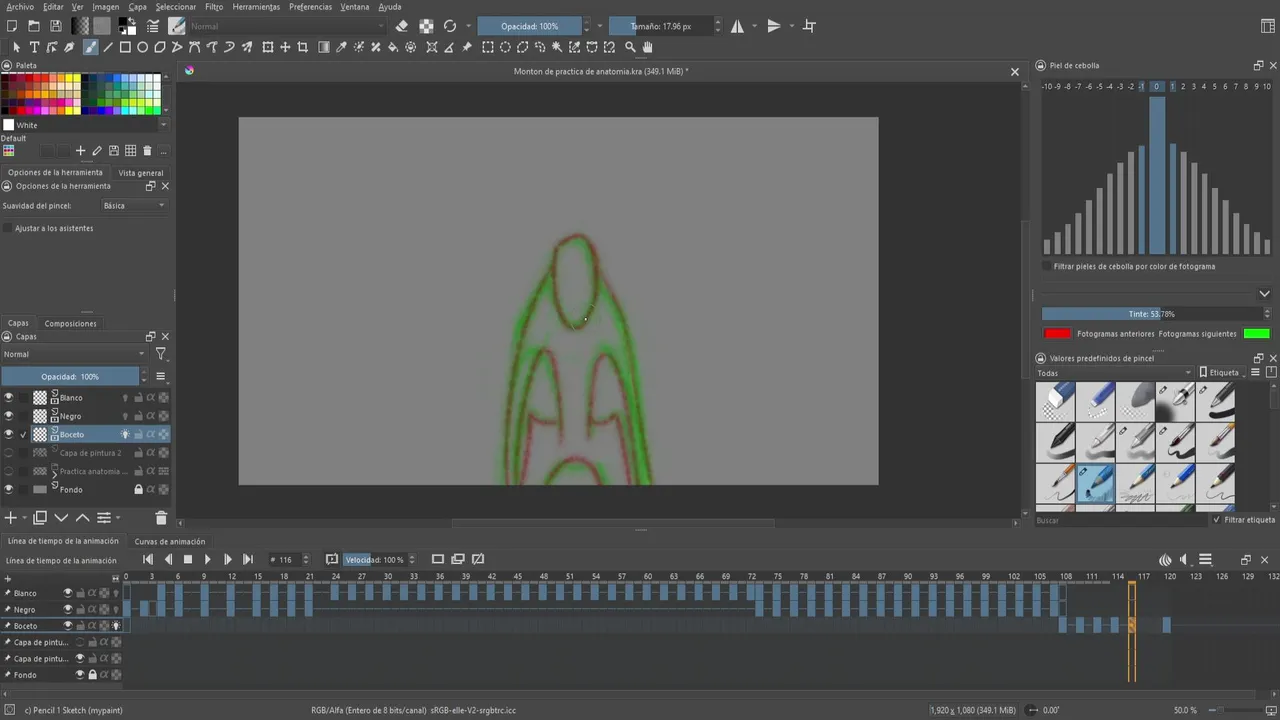This screenshot has height=720, width=1280.
Task: Toggle the Filtrar etiqueta checkbox
Action: [x=1217, y=520]
